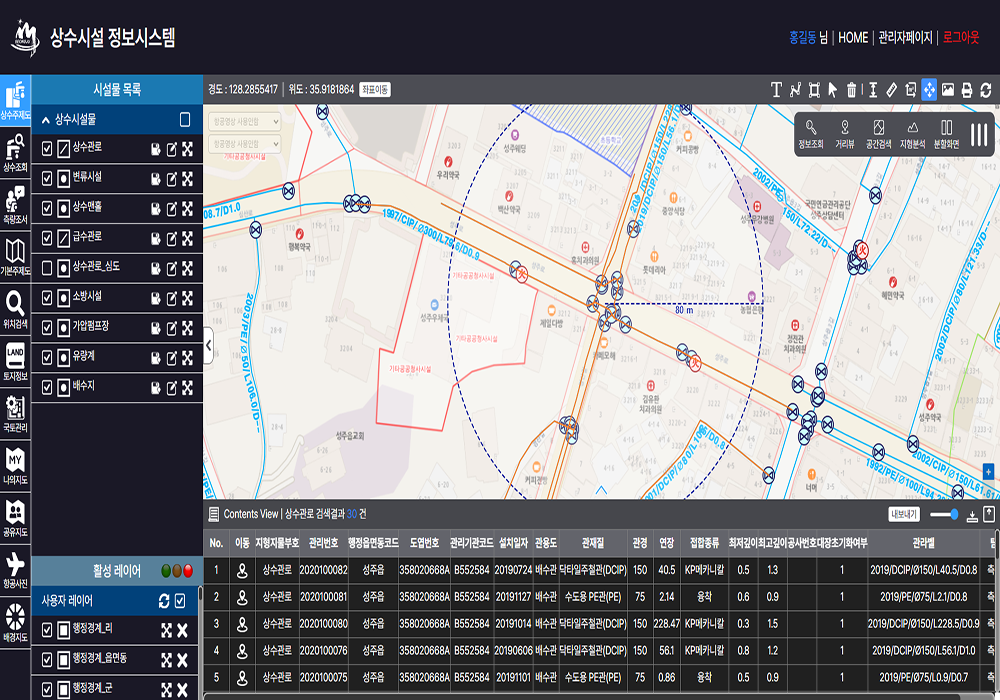Viewport: 1000px width, 700px height.
Task: Open the 나의지도 sidebar menu
Action: [15, 467]
